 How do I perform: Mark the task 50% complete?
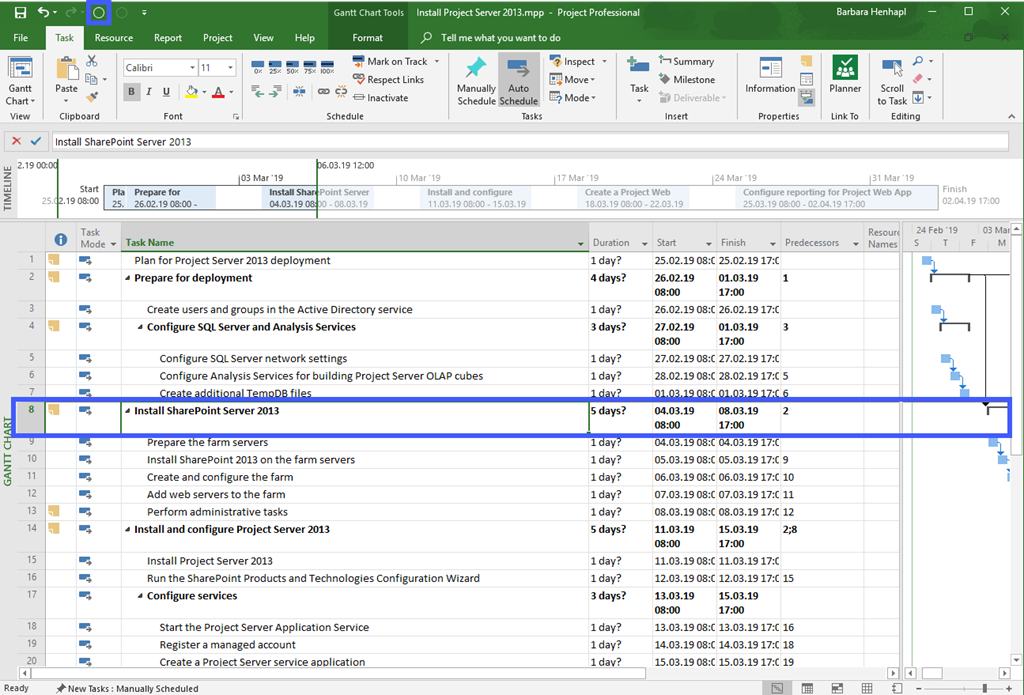pos(291,68)
